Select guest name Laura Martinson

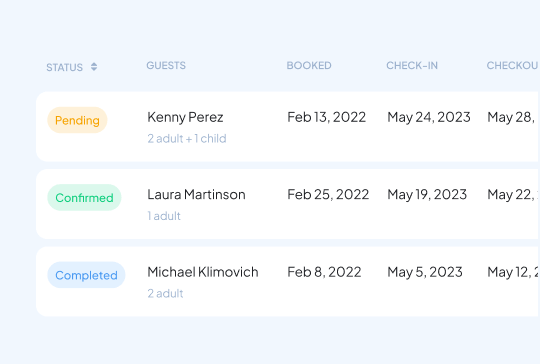(196, 195)
